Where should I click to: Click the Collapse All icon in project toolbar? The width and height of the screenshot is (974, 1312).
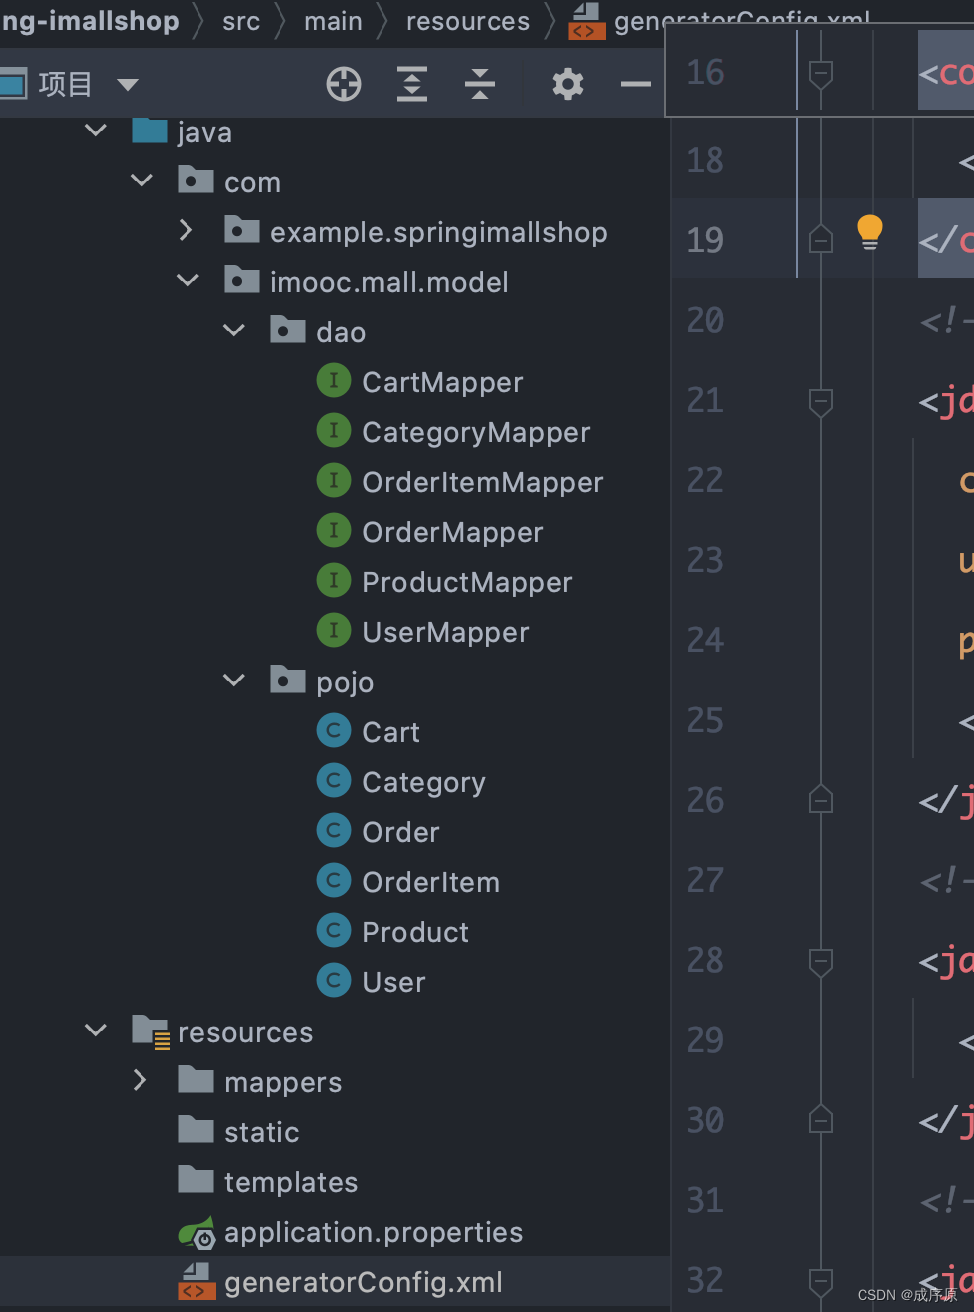[480, 84]
